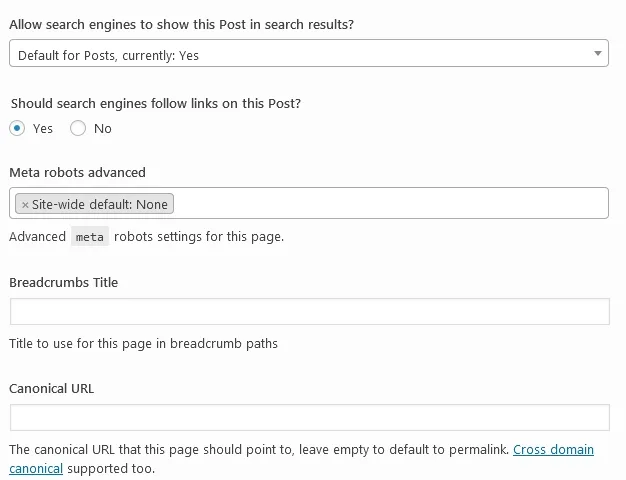Viewport: 626px width, 480px height.
Task: Open the canonical link text
Action: click(x=36, y=468)
